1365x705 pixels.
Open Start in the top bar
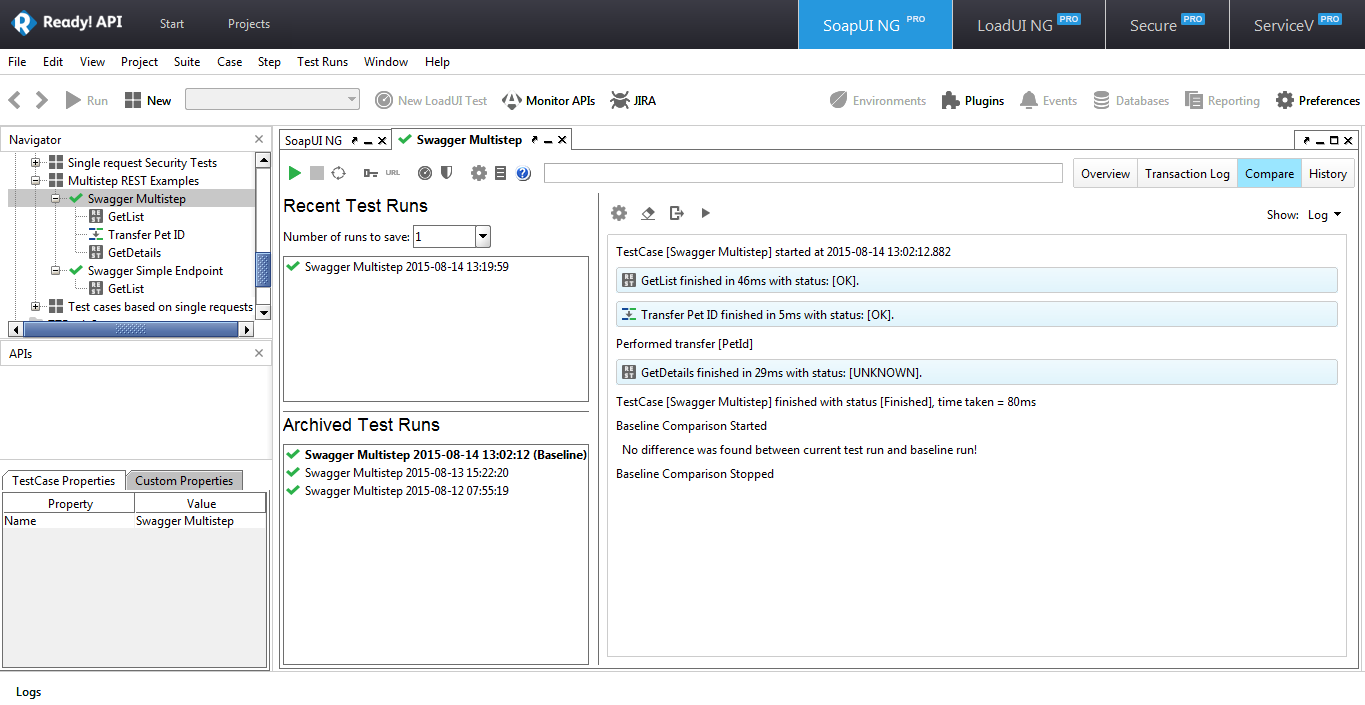(x=172, y=24)
